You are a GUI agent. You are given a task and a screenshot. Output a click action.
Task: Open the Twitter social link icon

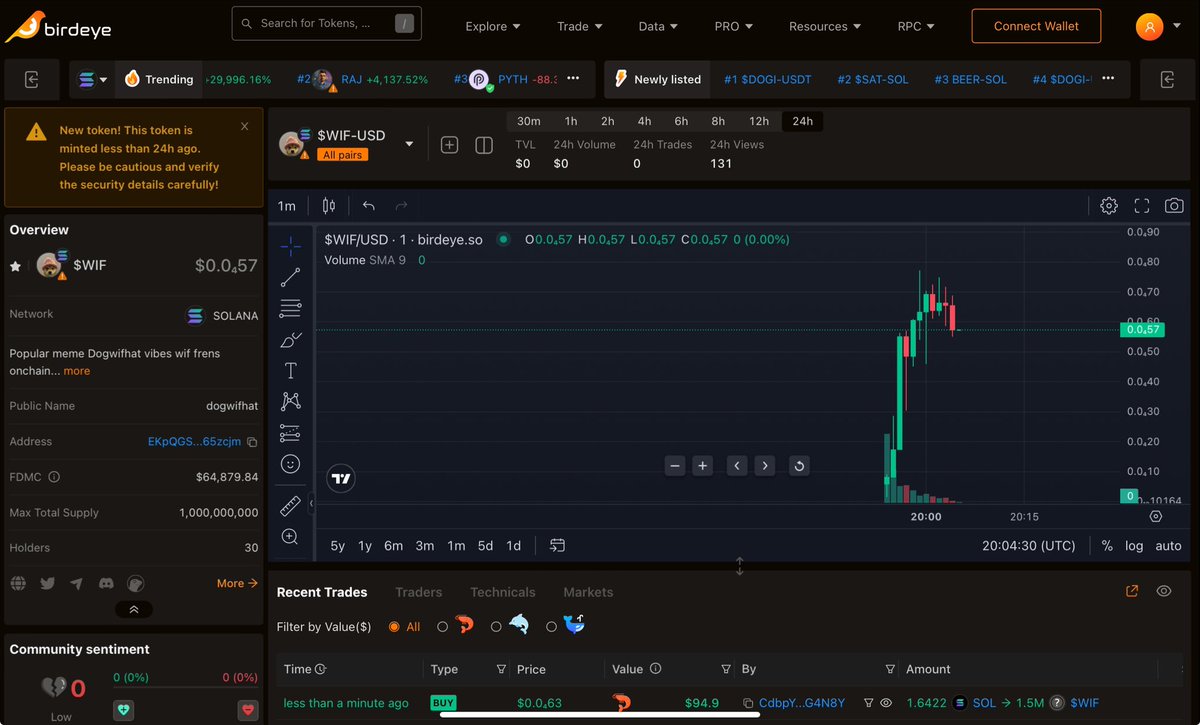(x=47, y=583)
